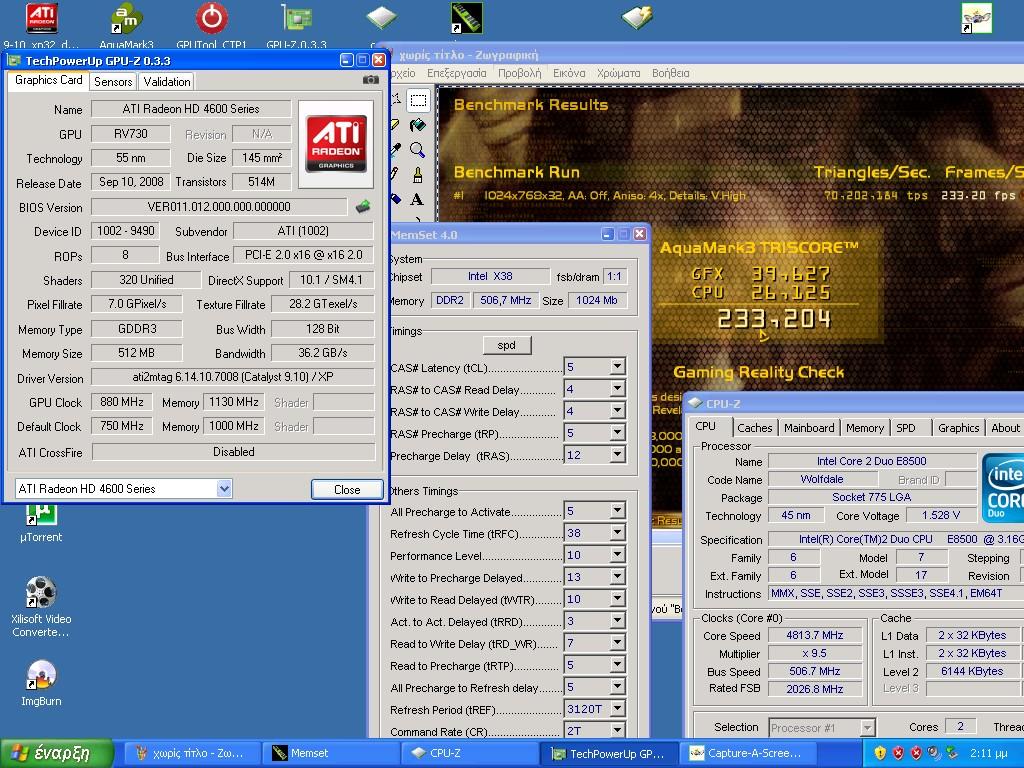The width and height of the screenshot is (1024, 768).
Task: Open the top-right desktop shortcut icon
Action: coord(976,18)
